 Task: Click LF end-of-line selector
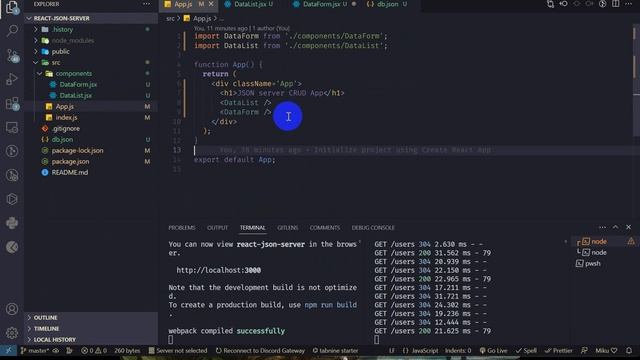[392, 350]
